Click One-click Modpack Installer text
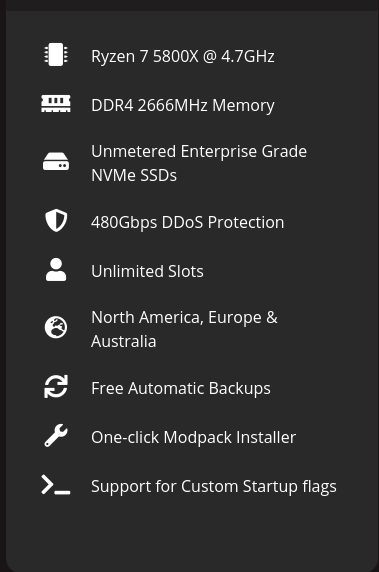 (193, 437)
